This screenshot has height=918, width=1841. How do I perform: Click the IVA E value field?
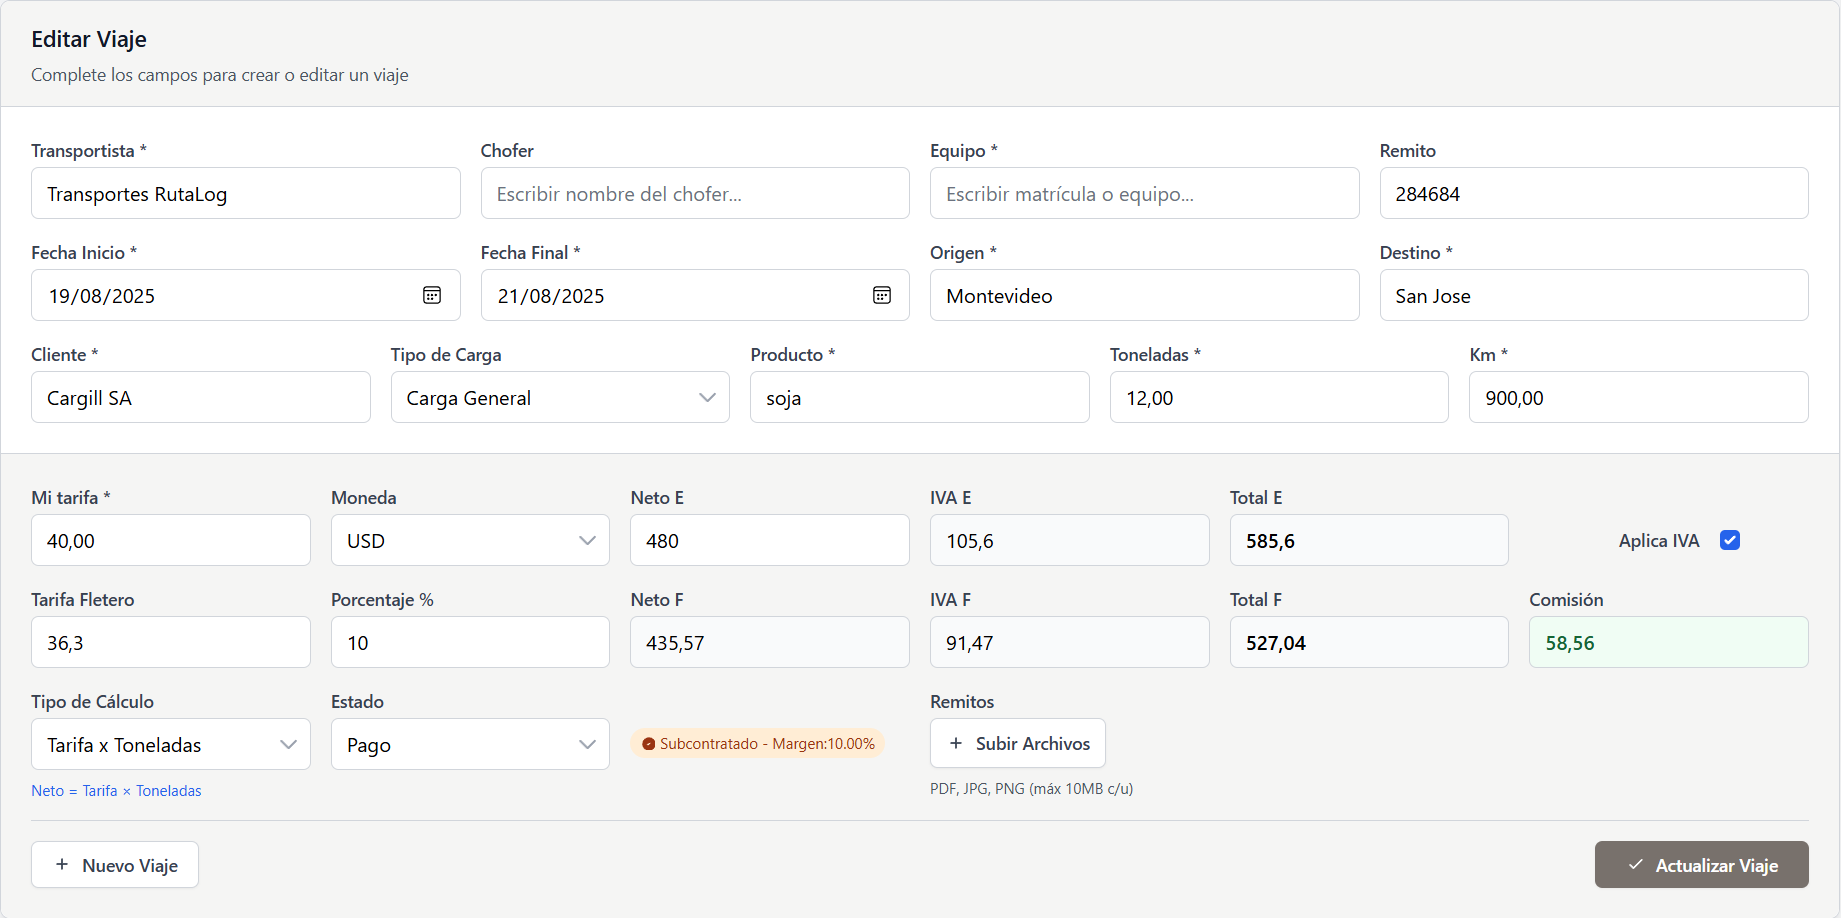point(1070,540)
